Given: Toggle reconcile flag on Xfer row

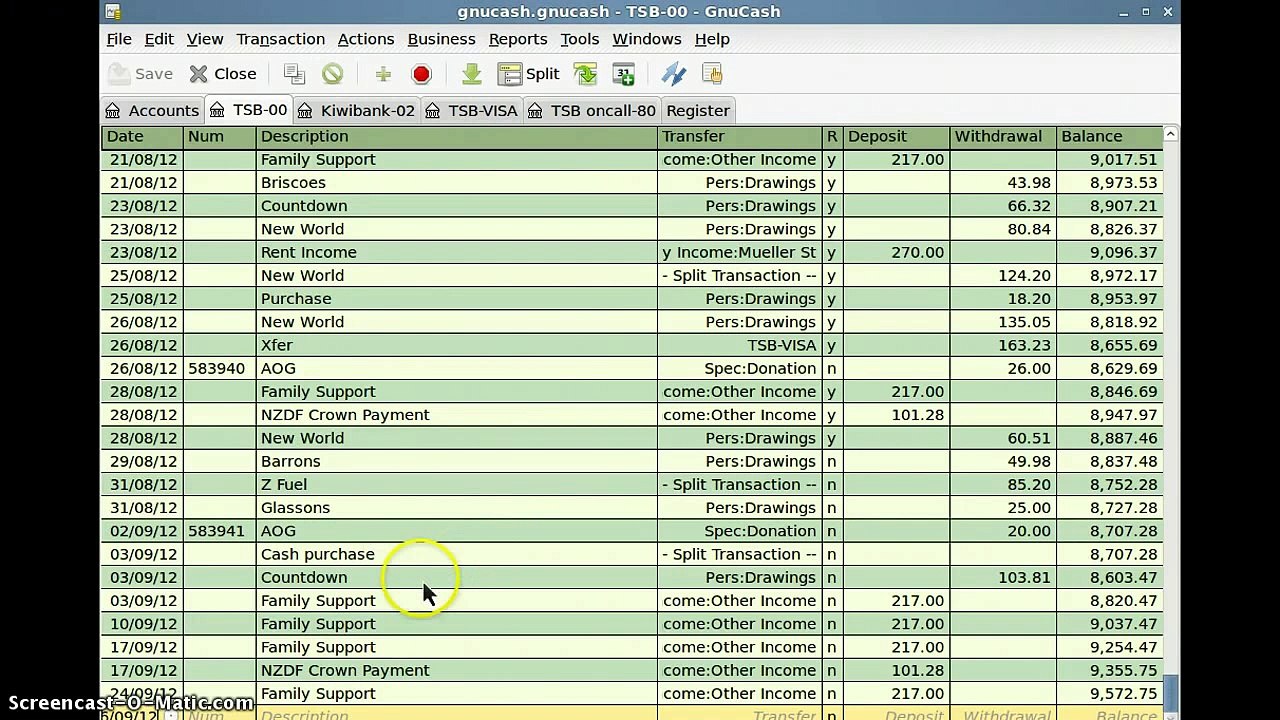Looking at the screenshot, I should click(x=832, y=345).
